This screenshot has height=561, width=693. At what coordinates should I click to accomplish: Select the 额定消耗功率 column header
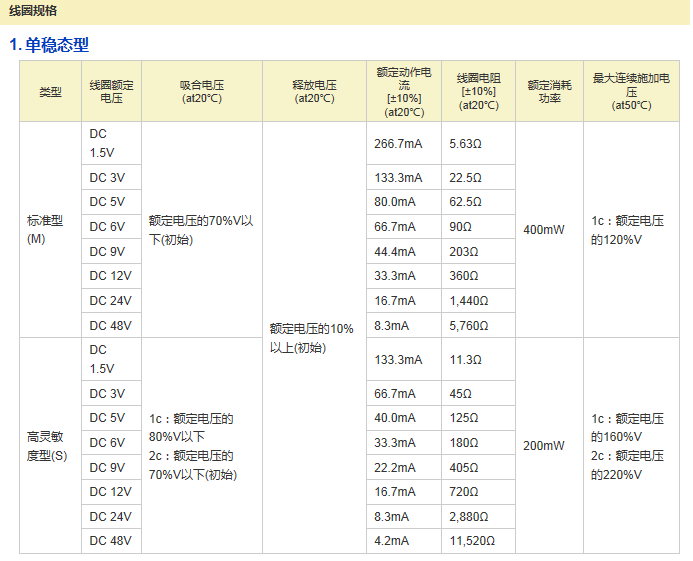[x=549, y=92]
